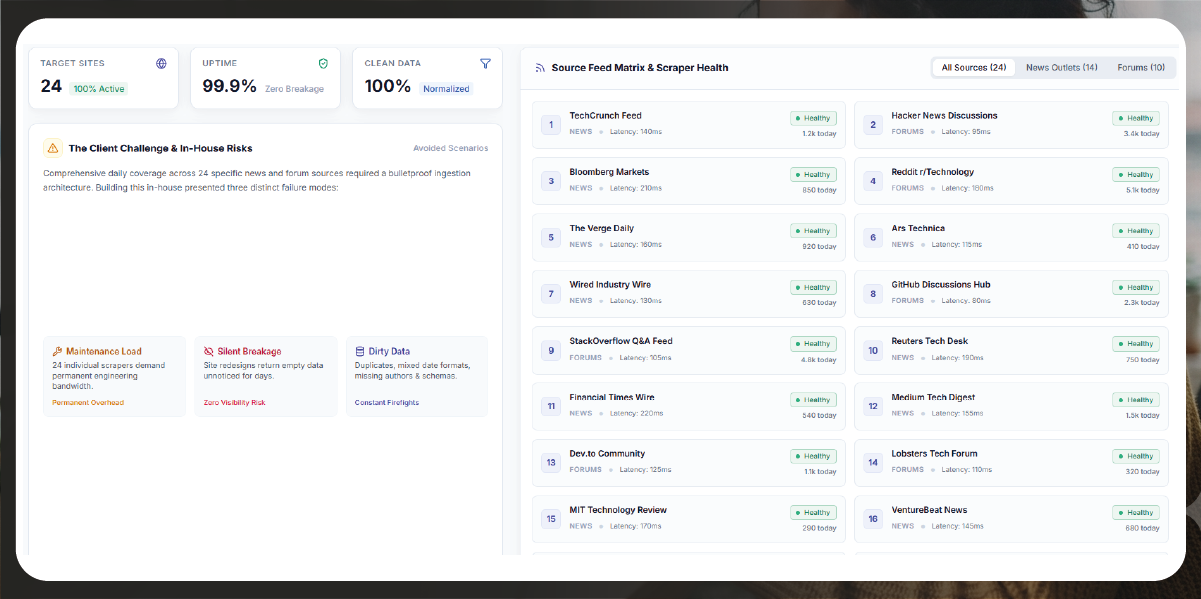Select the Financial Times Wire source
Screen dimensions: 1201x599
pyautogui.click(x=689, y=406)
